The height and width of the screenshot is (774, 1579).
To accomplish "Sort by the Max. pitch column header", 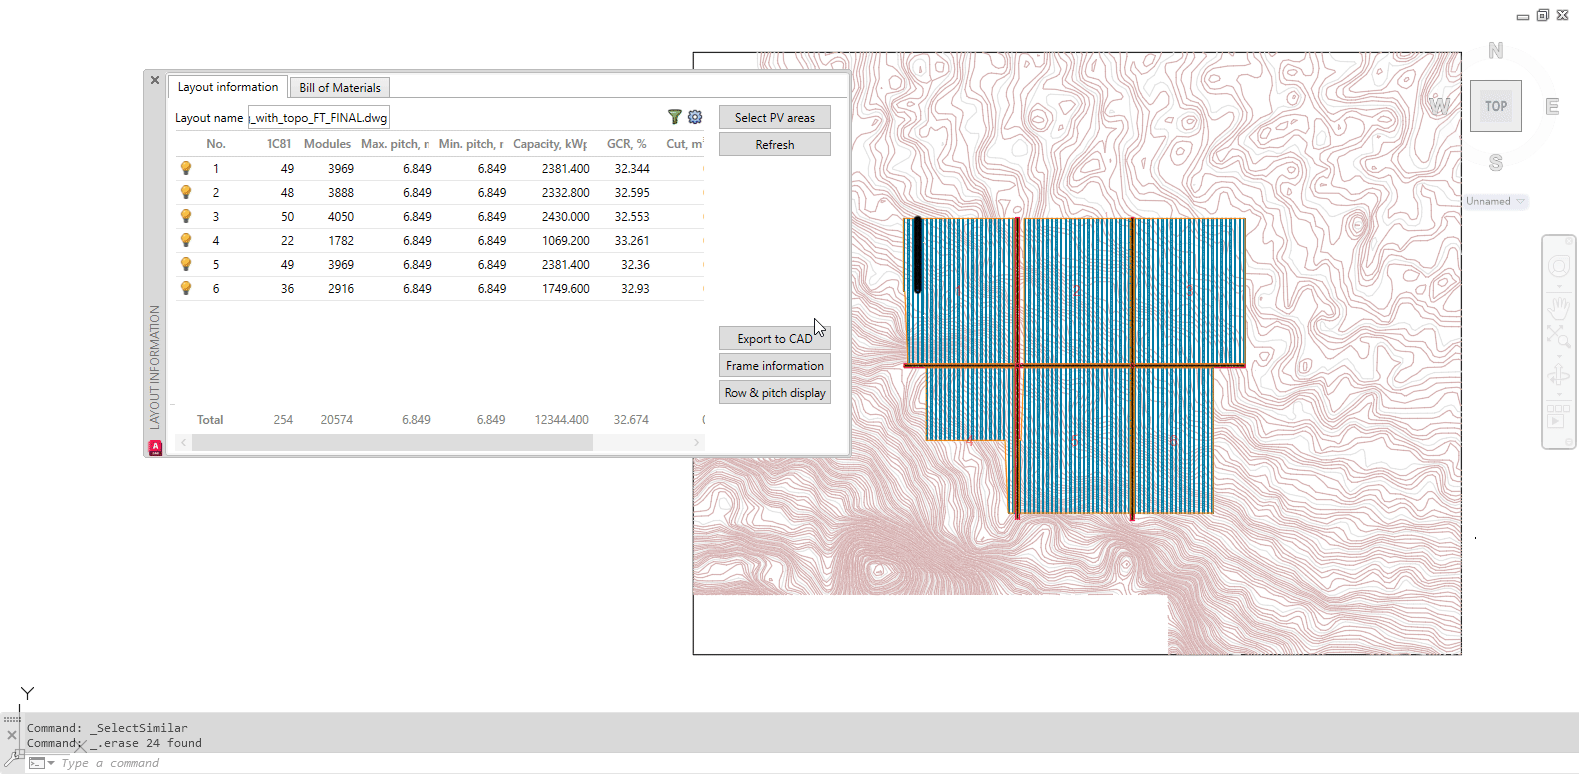I will click(x=395, y=144).
